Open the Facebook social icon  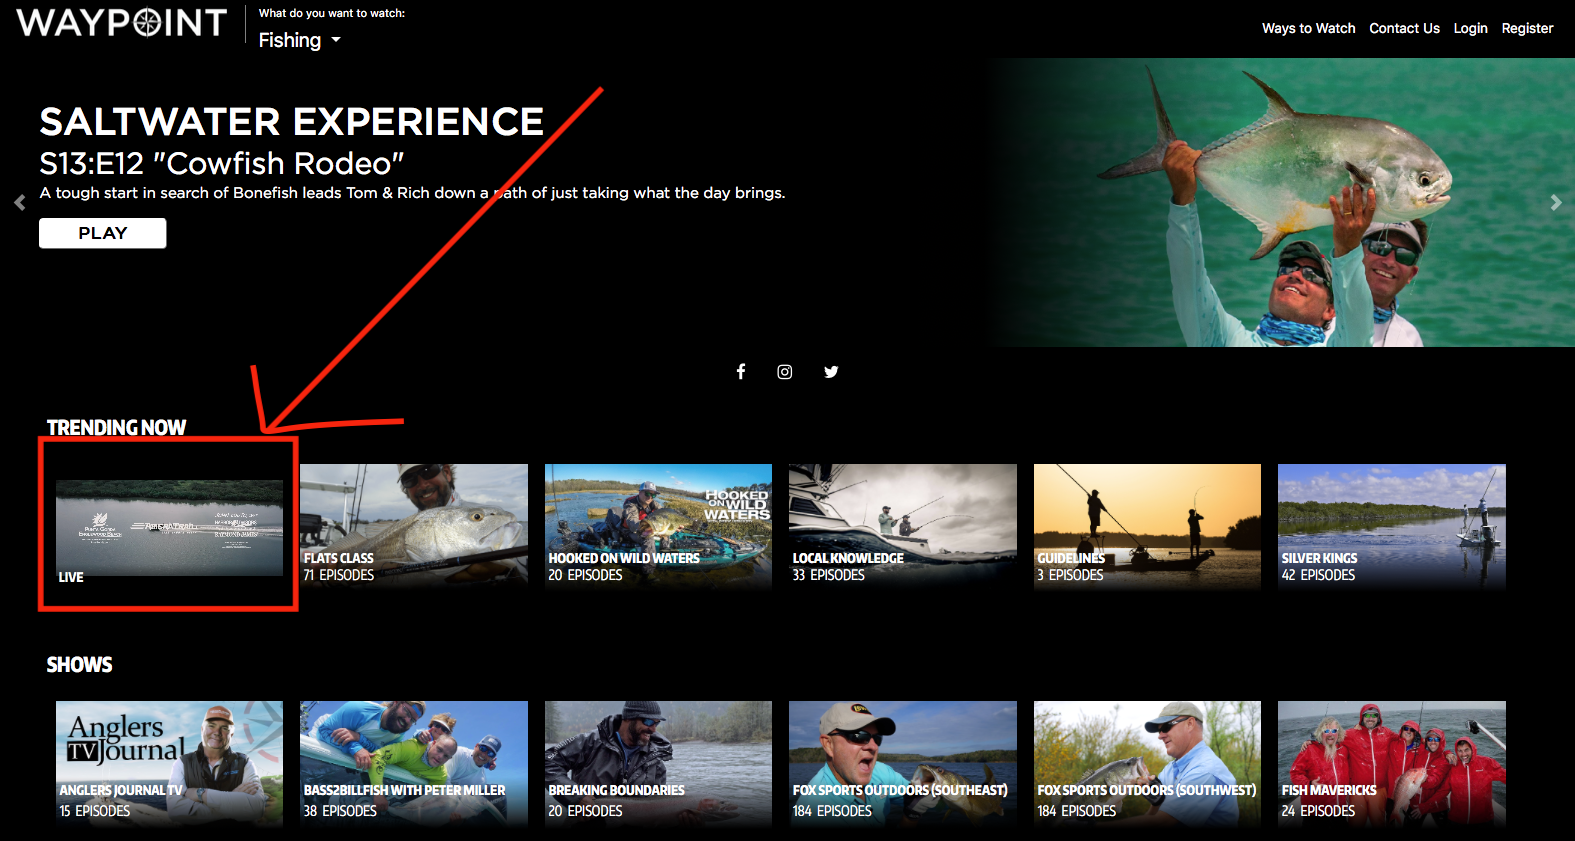coord(741,372)
